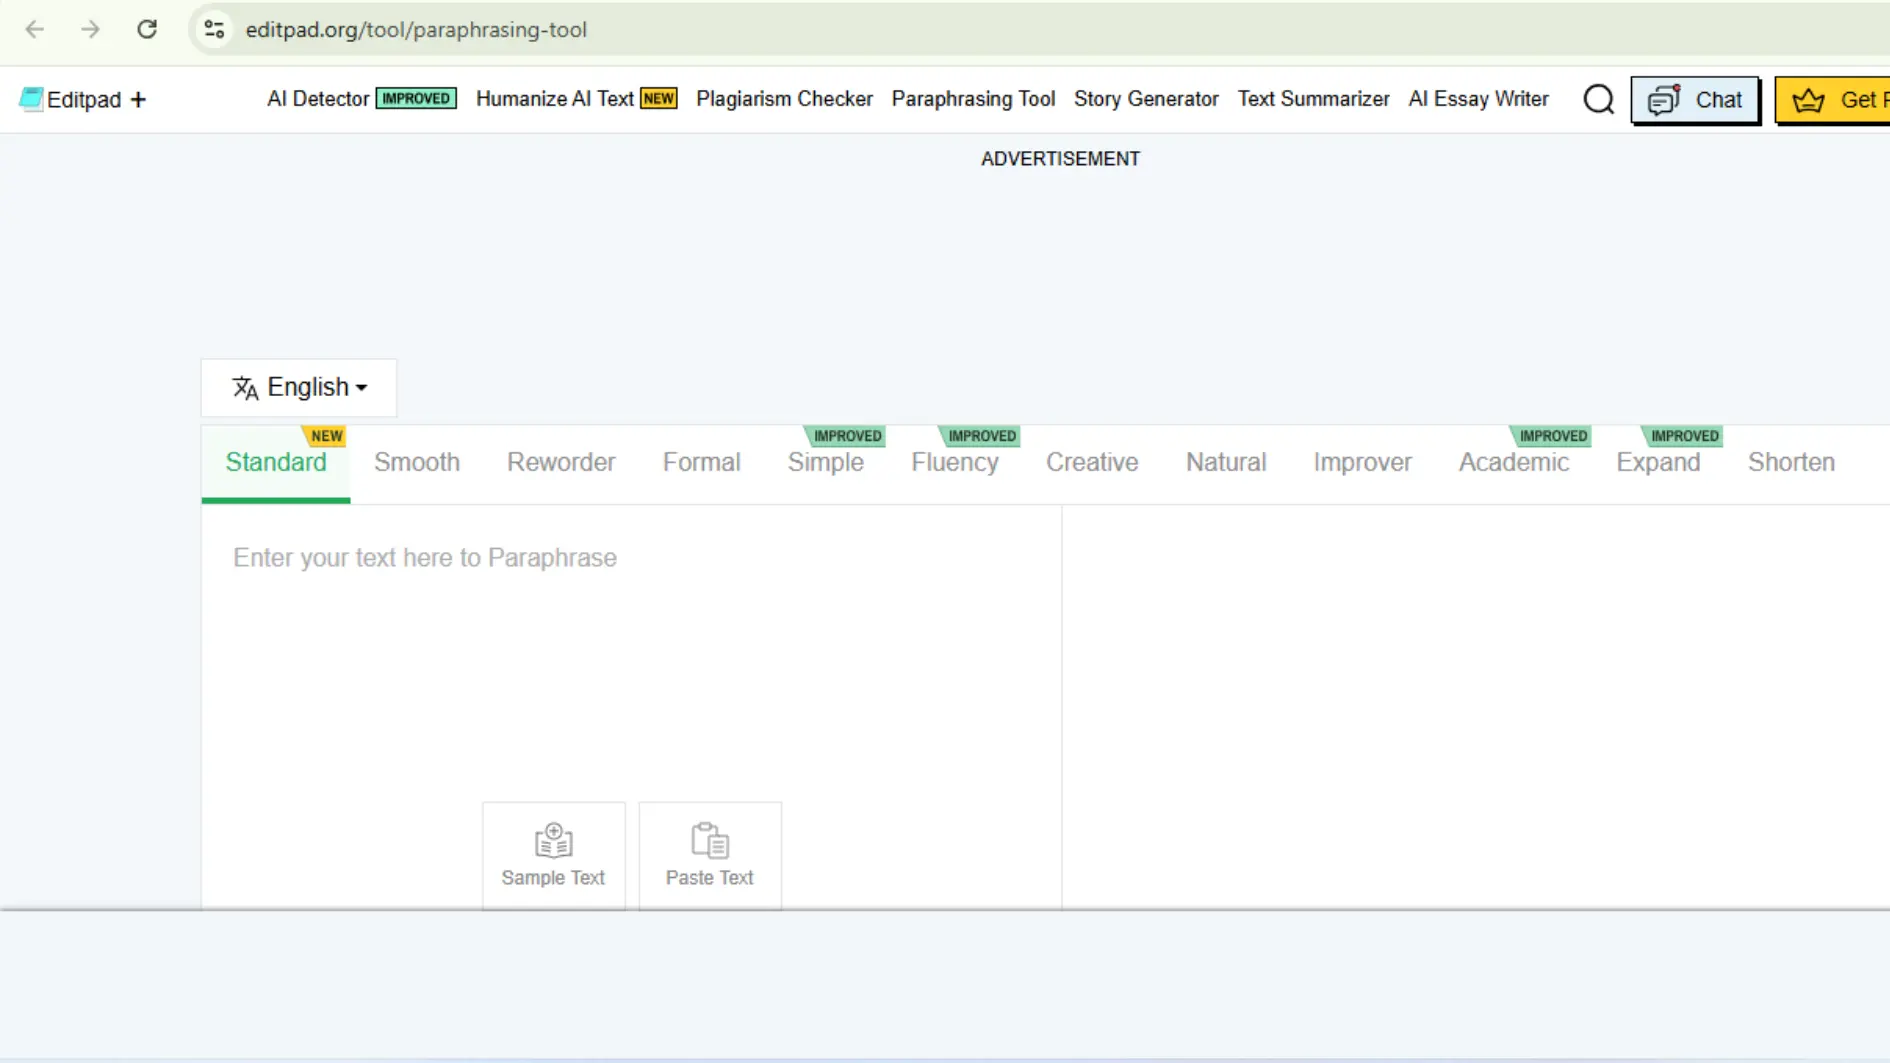Choose the Creative mode tab
Screen dimensions: 1890x1063
coord(1091,462)
